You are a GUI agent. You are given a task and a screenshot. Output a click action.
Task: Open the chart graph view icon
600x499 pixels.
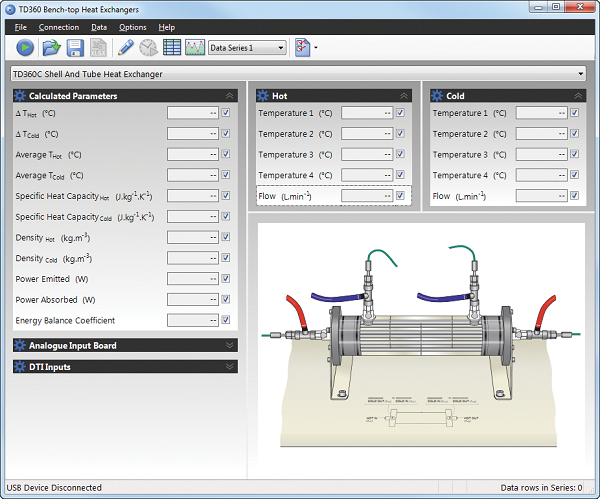[194, 47]
